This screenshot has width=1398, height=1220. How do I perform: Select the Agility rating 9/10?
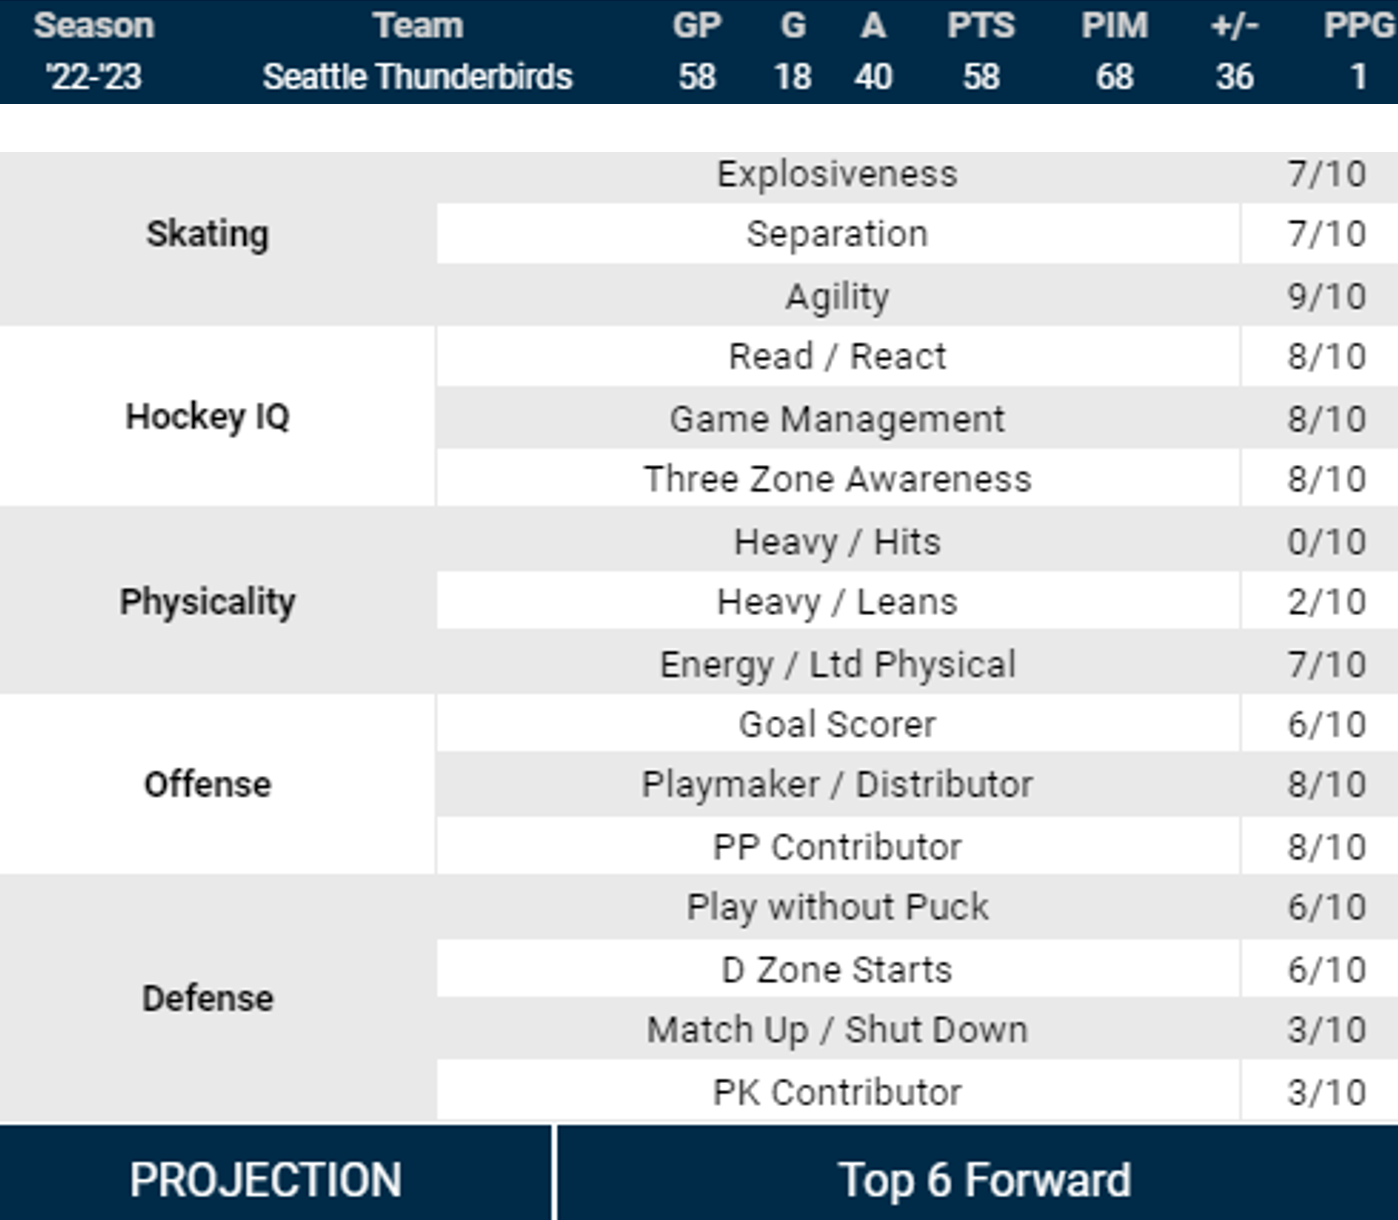pos(1326,296)
